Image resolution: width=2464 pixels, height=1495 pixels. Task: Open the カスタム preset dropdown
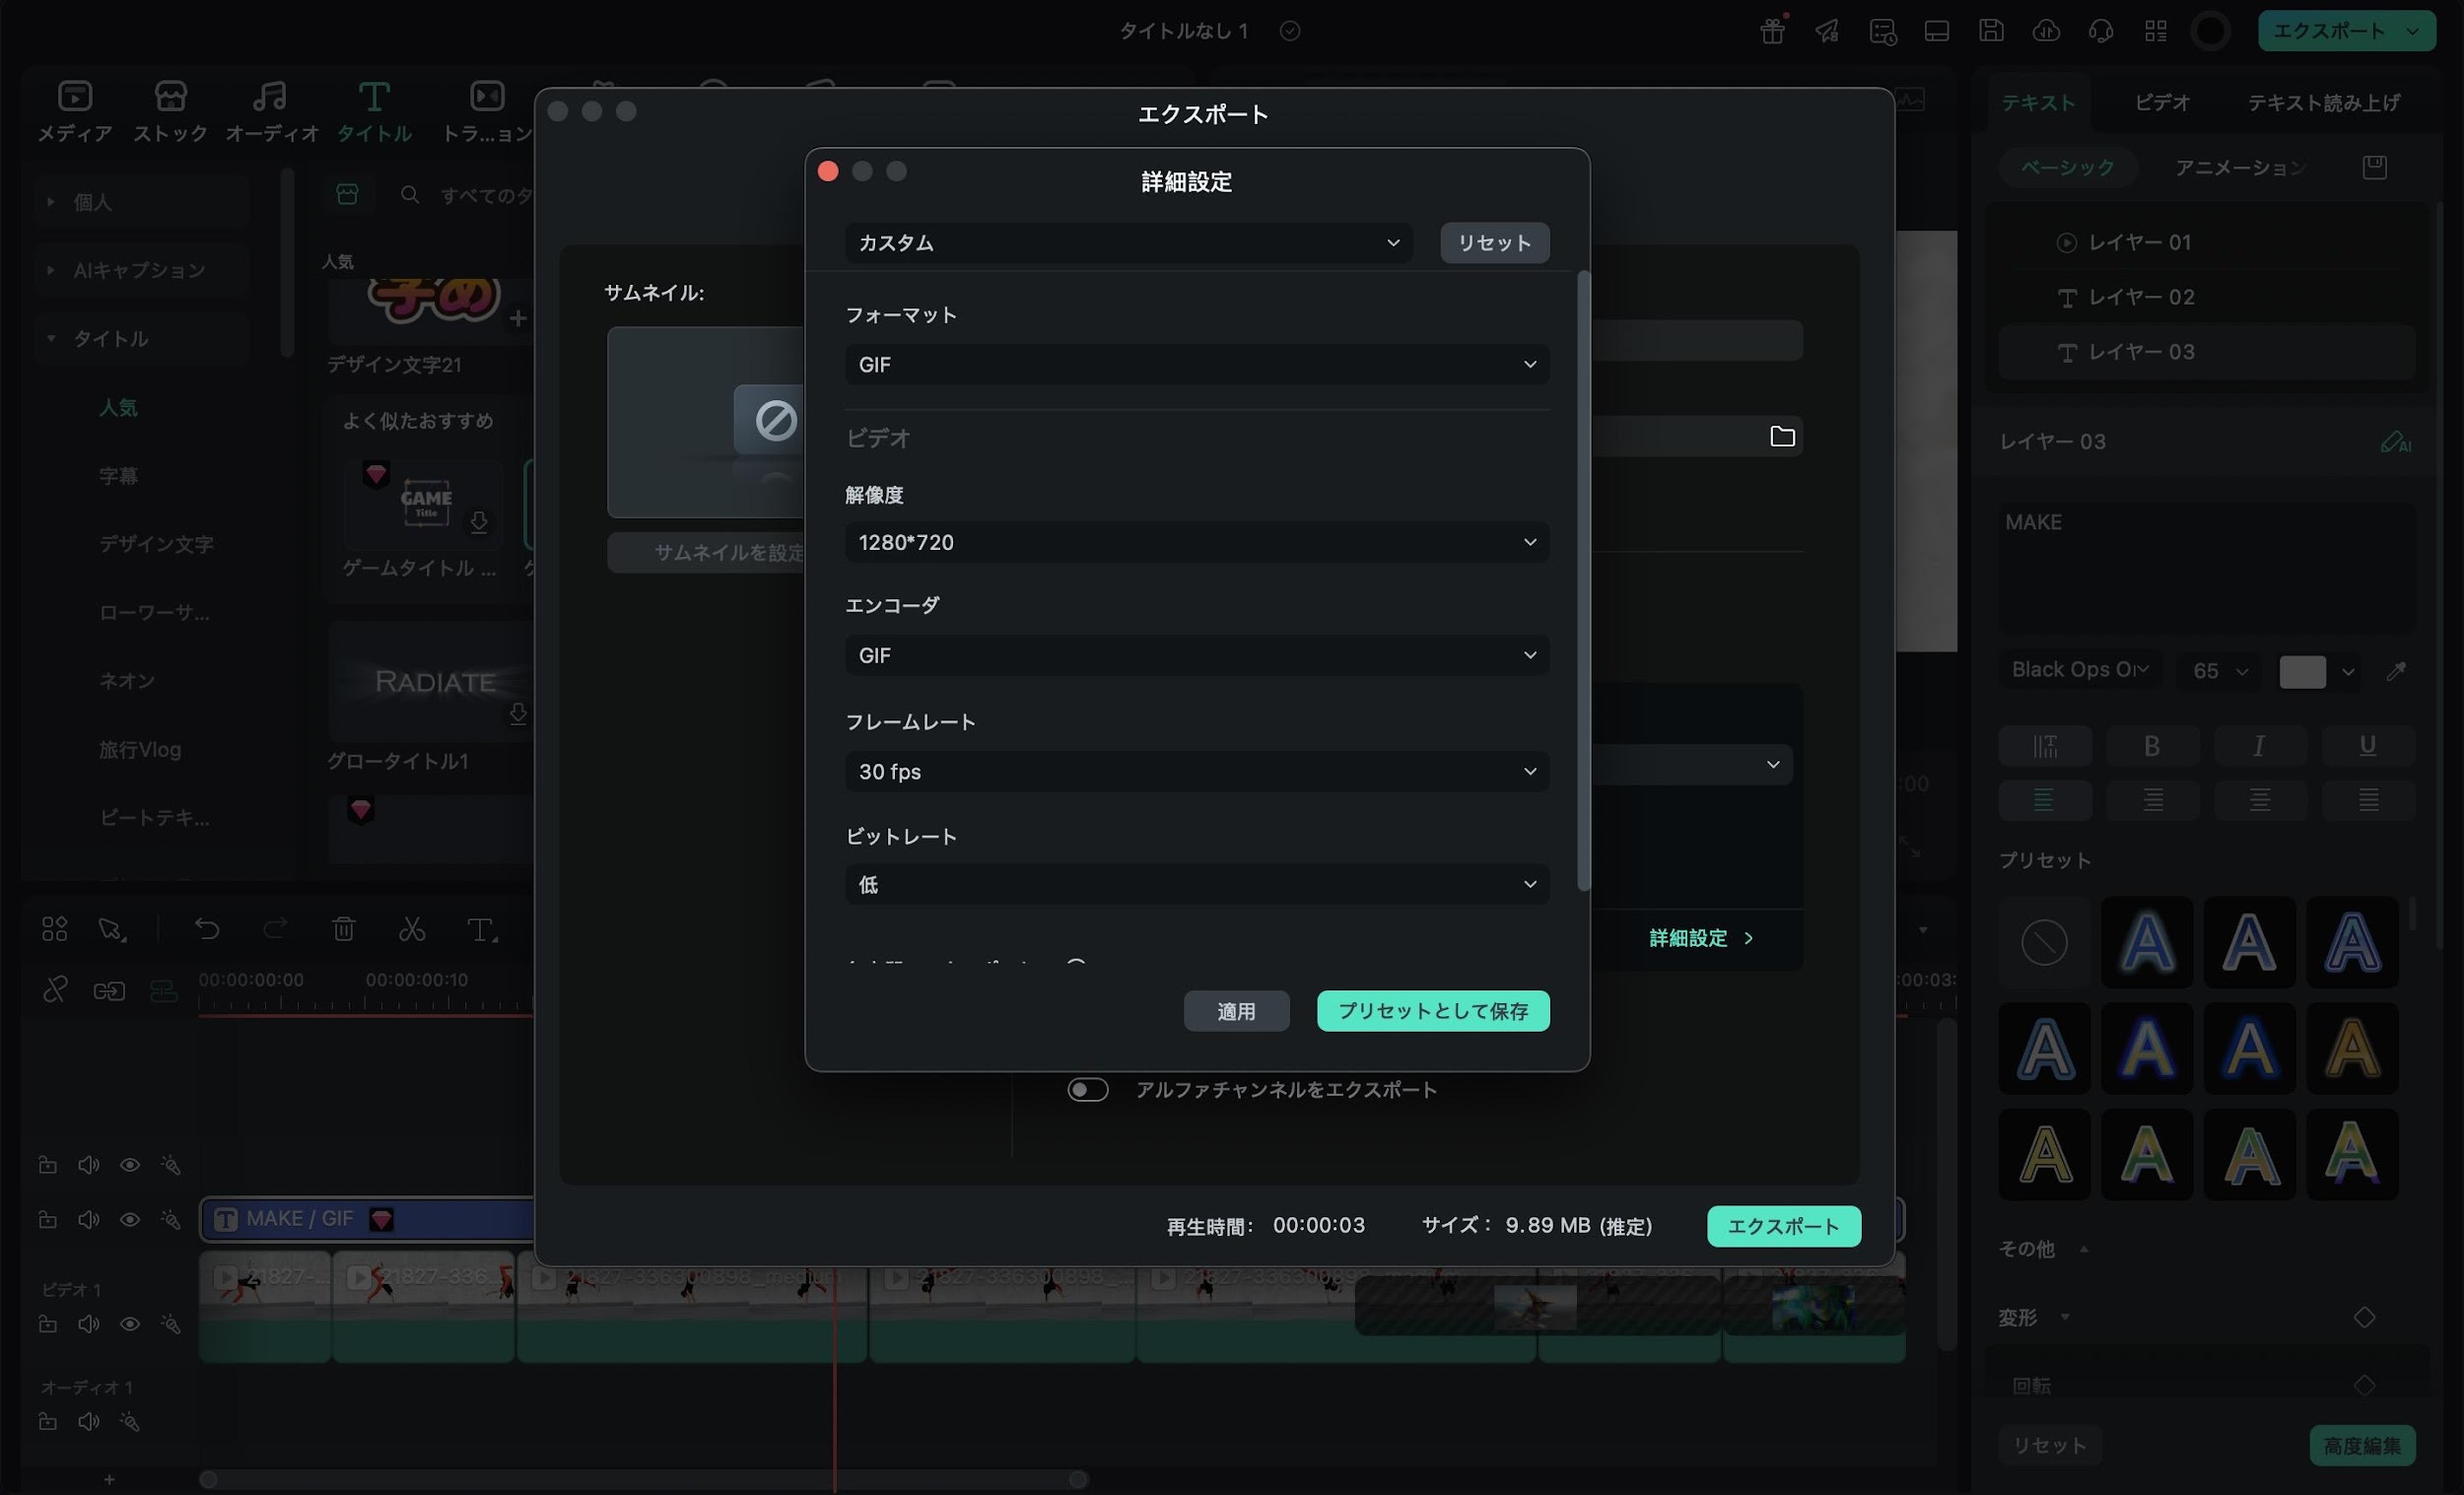point(1128,243)
